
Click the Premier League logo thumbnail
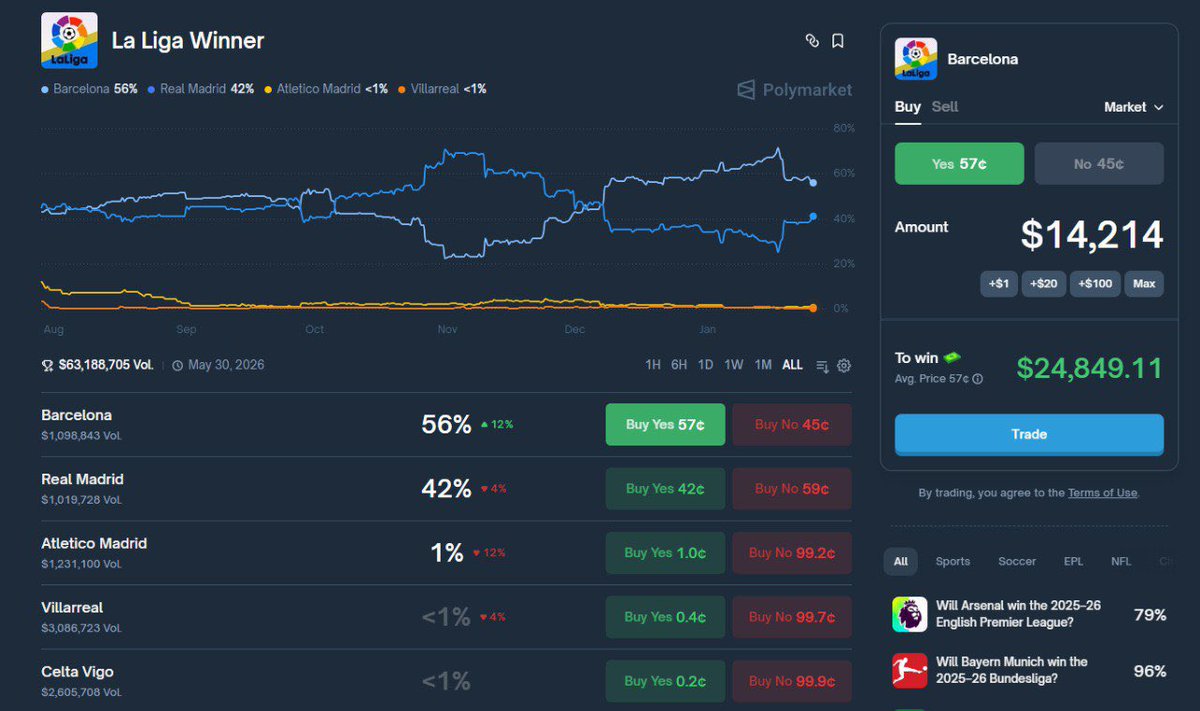[x=909, y=614]
